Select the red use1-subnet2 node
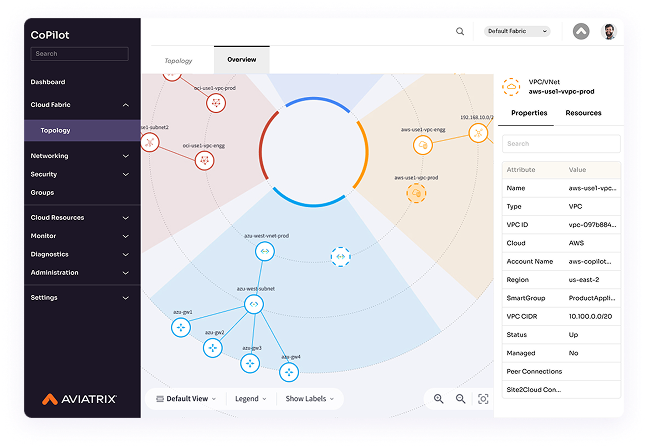This screenshot has width=648, height=448. point(150,143)
